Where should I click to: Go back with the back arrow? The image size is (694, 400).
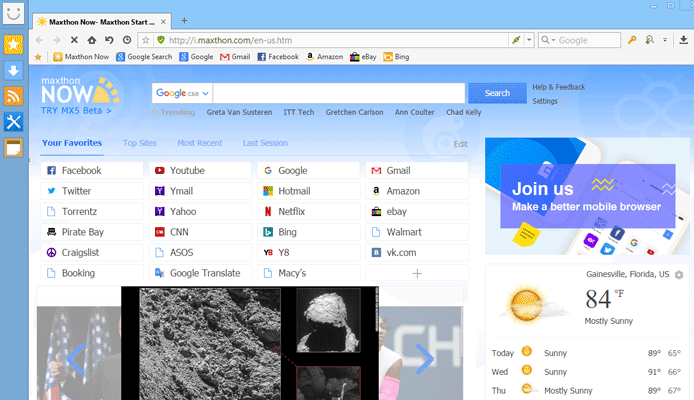(x=39, y=40)
